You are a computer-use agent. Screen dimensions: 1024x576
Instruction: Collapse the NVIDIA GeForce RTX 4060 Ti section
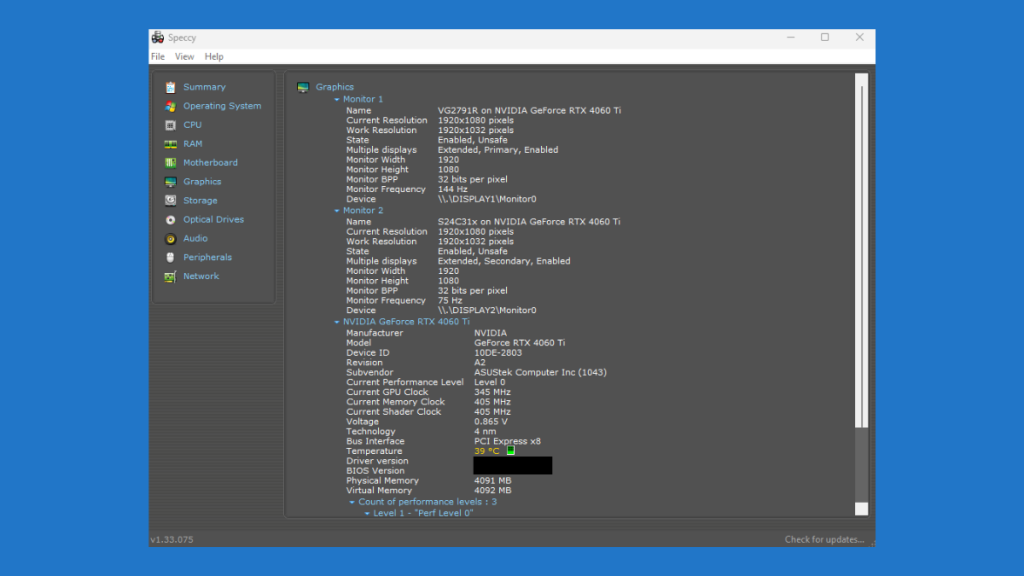[x=337, y=322]
